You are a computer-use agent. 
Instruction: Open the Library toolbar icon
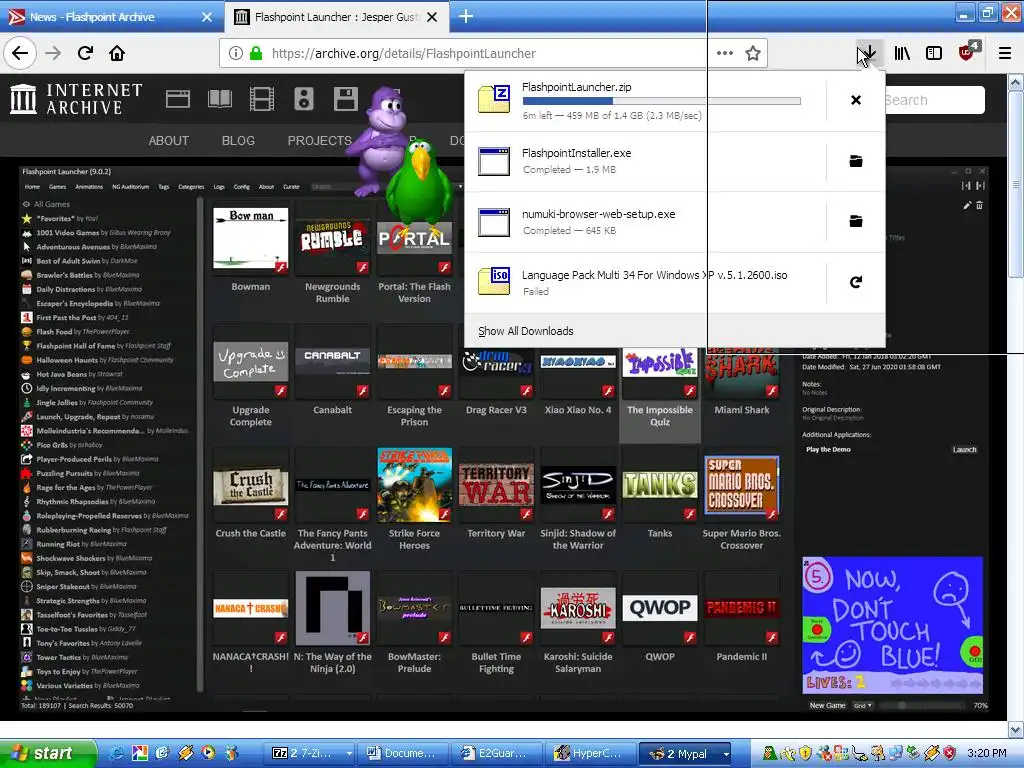point(902,54)
